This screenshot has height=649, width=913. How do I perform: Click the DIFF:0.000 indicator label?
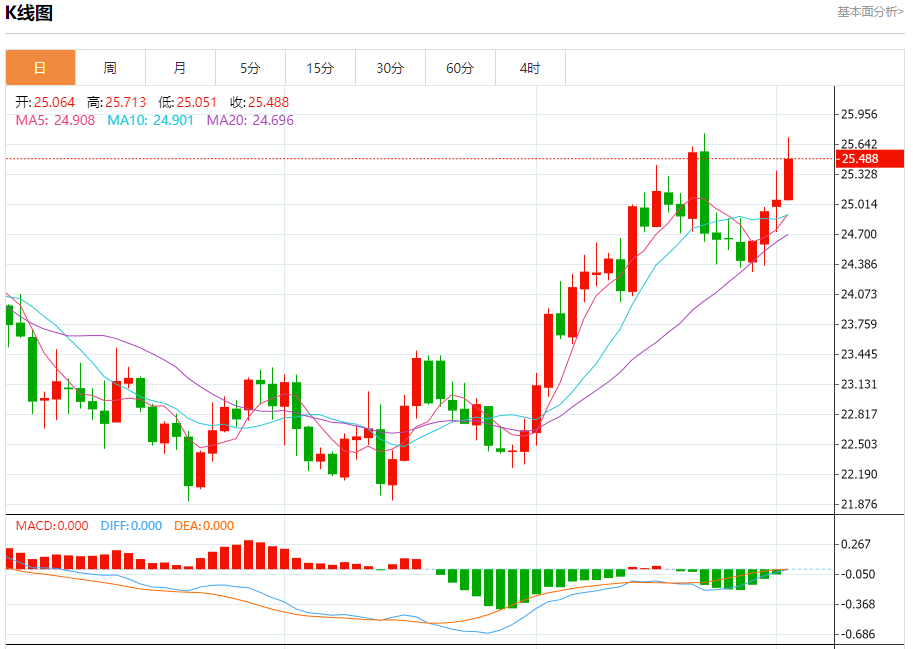131,526
